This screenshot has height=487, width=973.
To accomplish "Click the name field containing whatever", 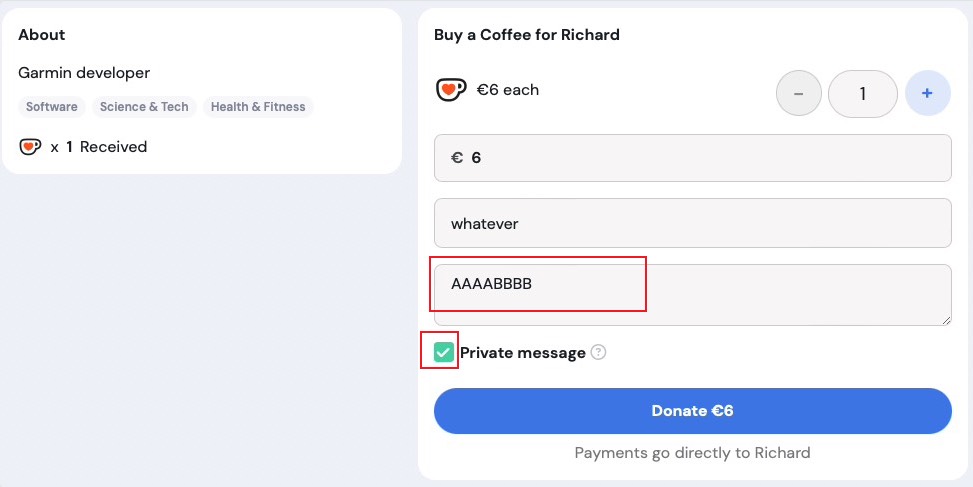I will (693, 223).
